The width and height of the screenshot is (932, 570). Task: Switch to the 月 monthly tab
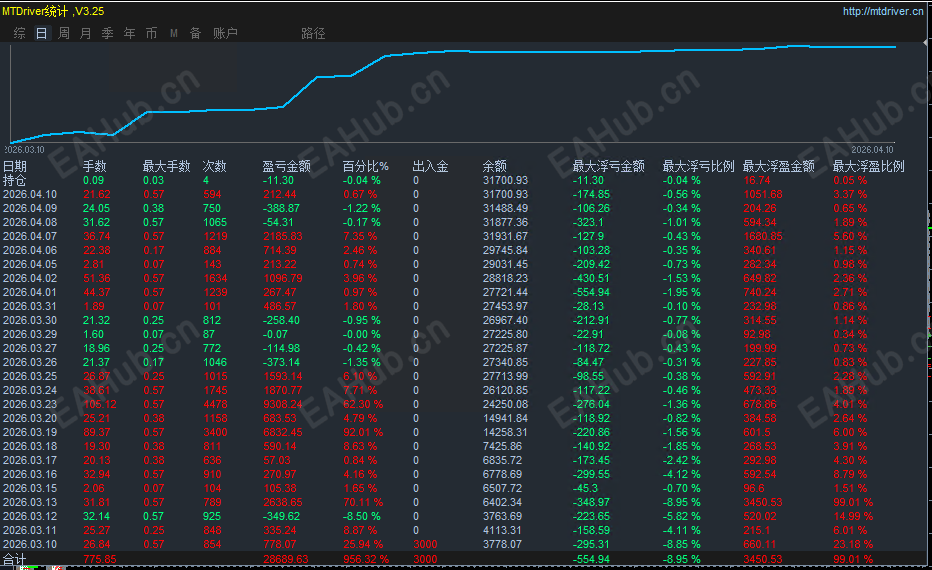coord(86,33)
